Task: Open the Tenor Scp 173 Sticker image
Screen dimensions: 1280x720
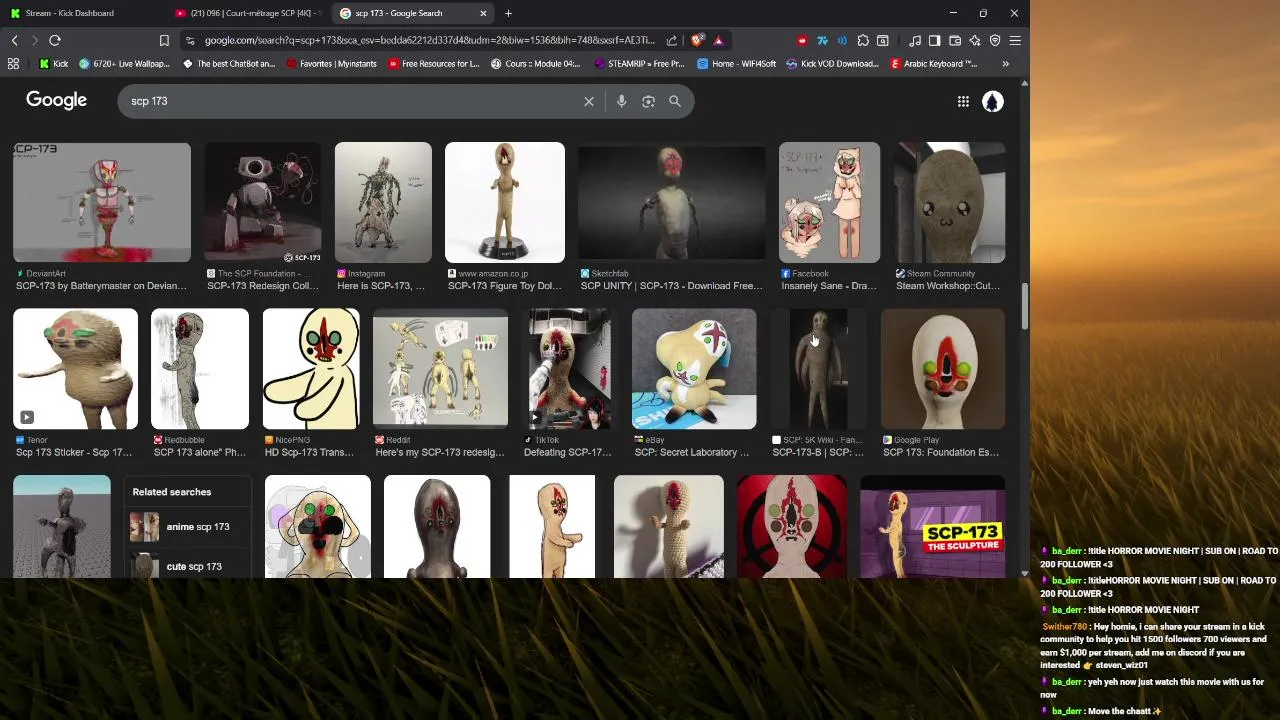Action: (75, 369)
